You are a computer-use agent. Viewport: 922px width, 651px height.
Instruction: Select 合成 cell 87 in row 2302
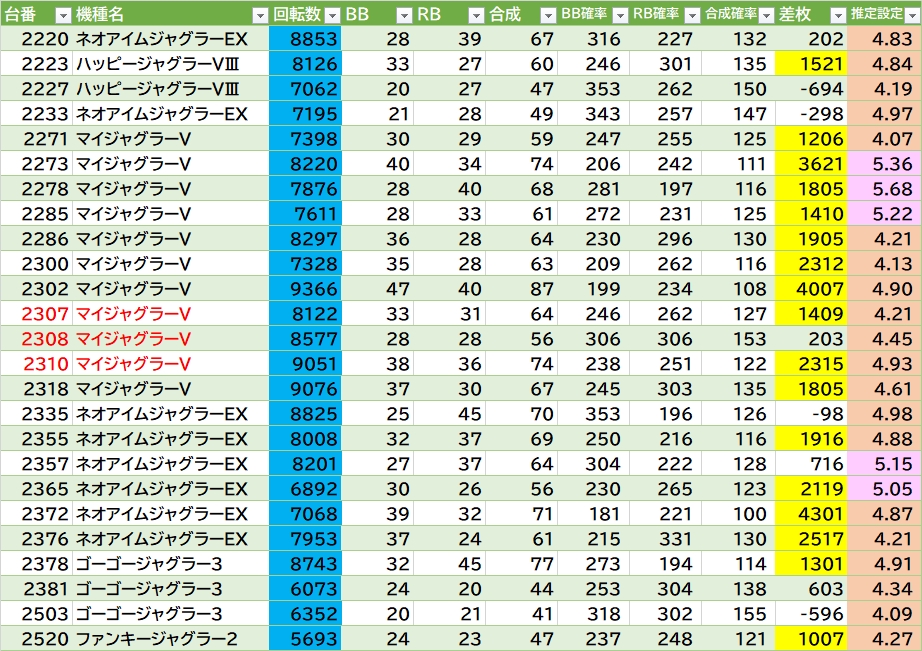pyautogui.click(x=521, y=289)
